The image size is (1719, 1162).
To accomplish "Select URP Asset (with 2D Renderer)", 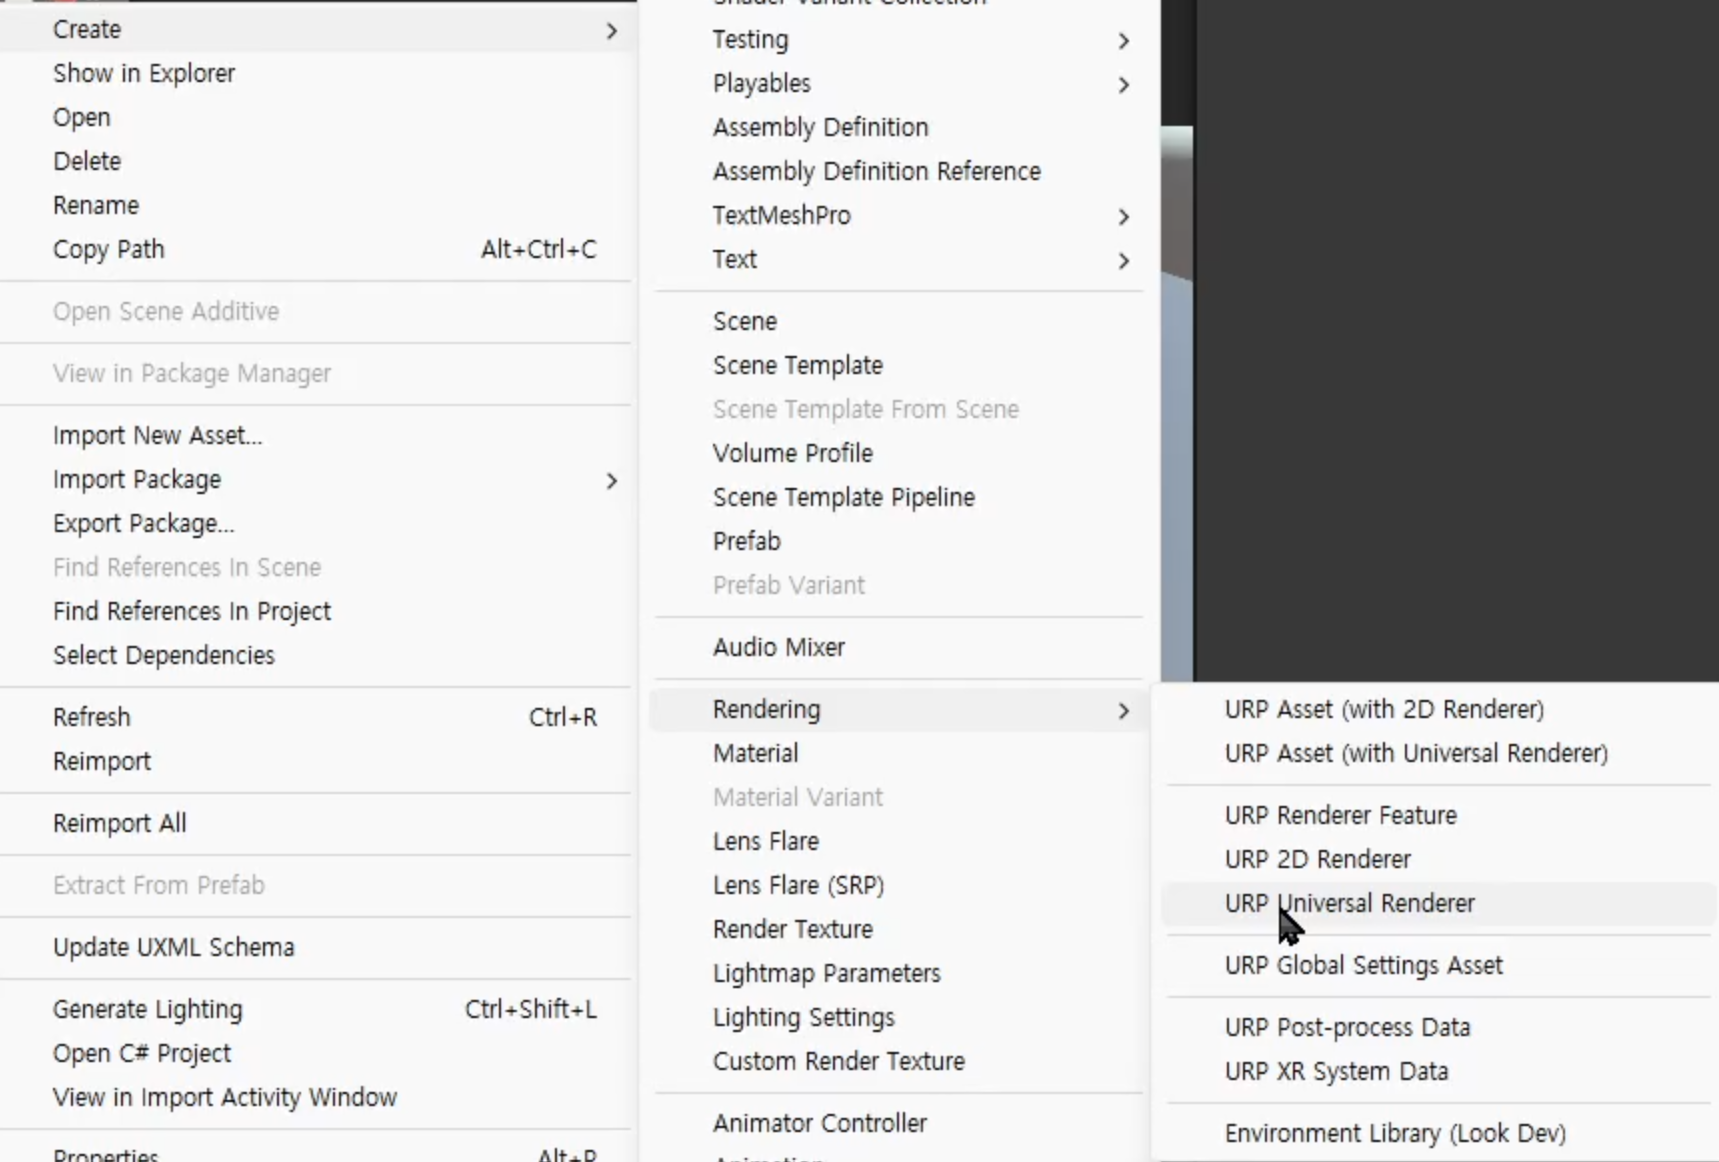I will (x=1439, y=710).
